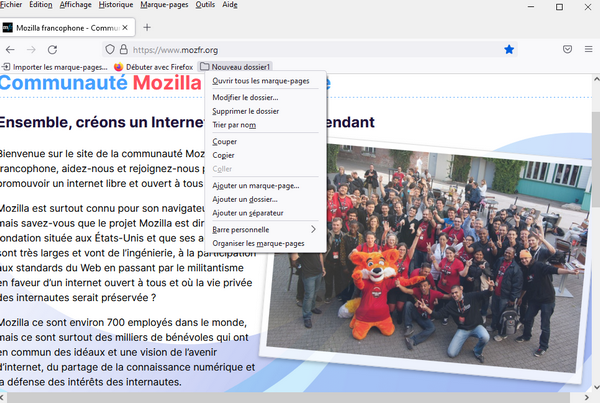Toggle the blue bookmark star
The image size is (600, 403).
pos(509,49)
